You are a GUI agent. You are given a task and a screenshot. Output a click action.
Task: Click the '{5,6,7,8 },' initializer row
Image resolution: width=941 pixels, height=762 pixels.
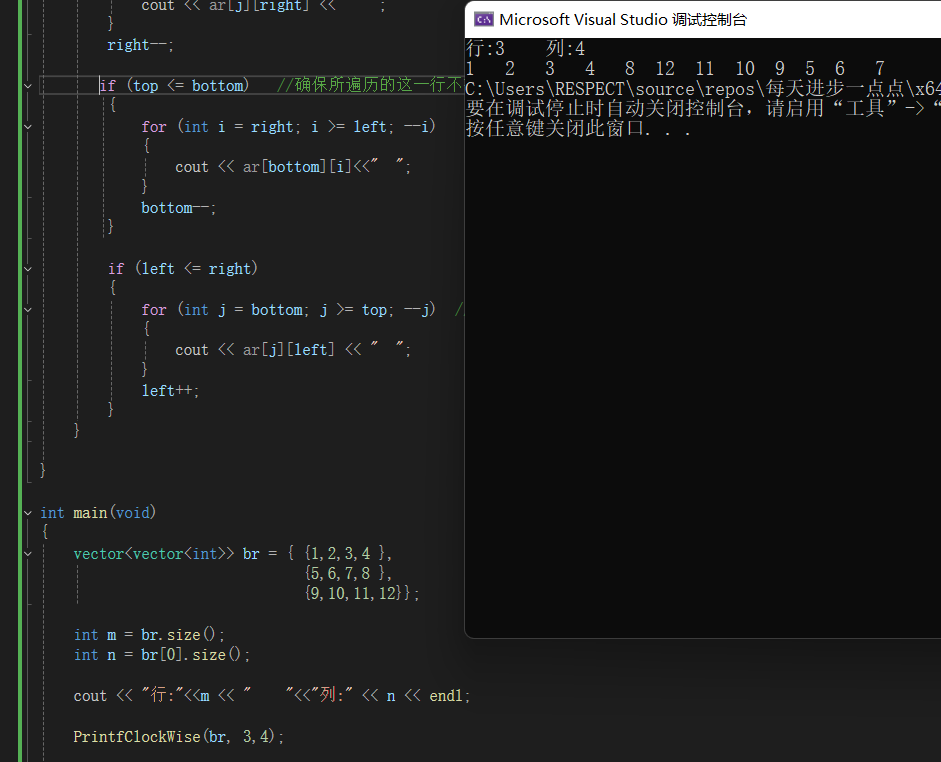pyautogui.click(x=348, y=573)
